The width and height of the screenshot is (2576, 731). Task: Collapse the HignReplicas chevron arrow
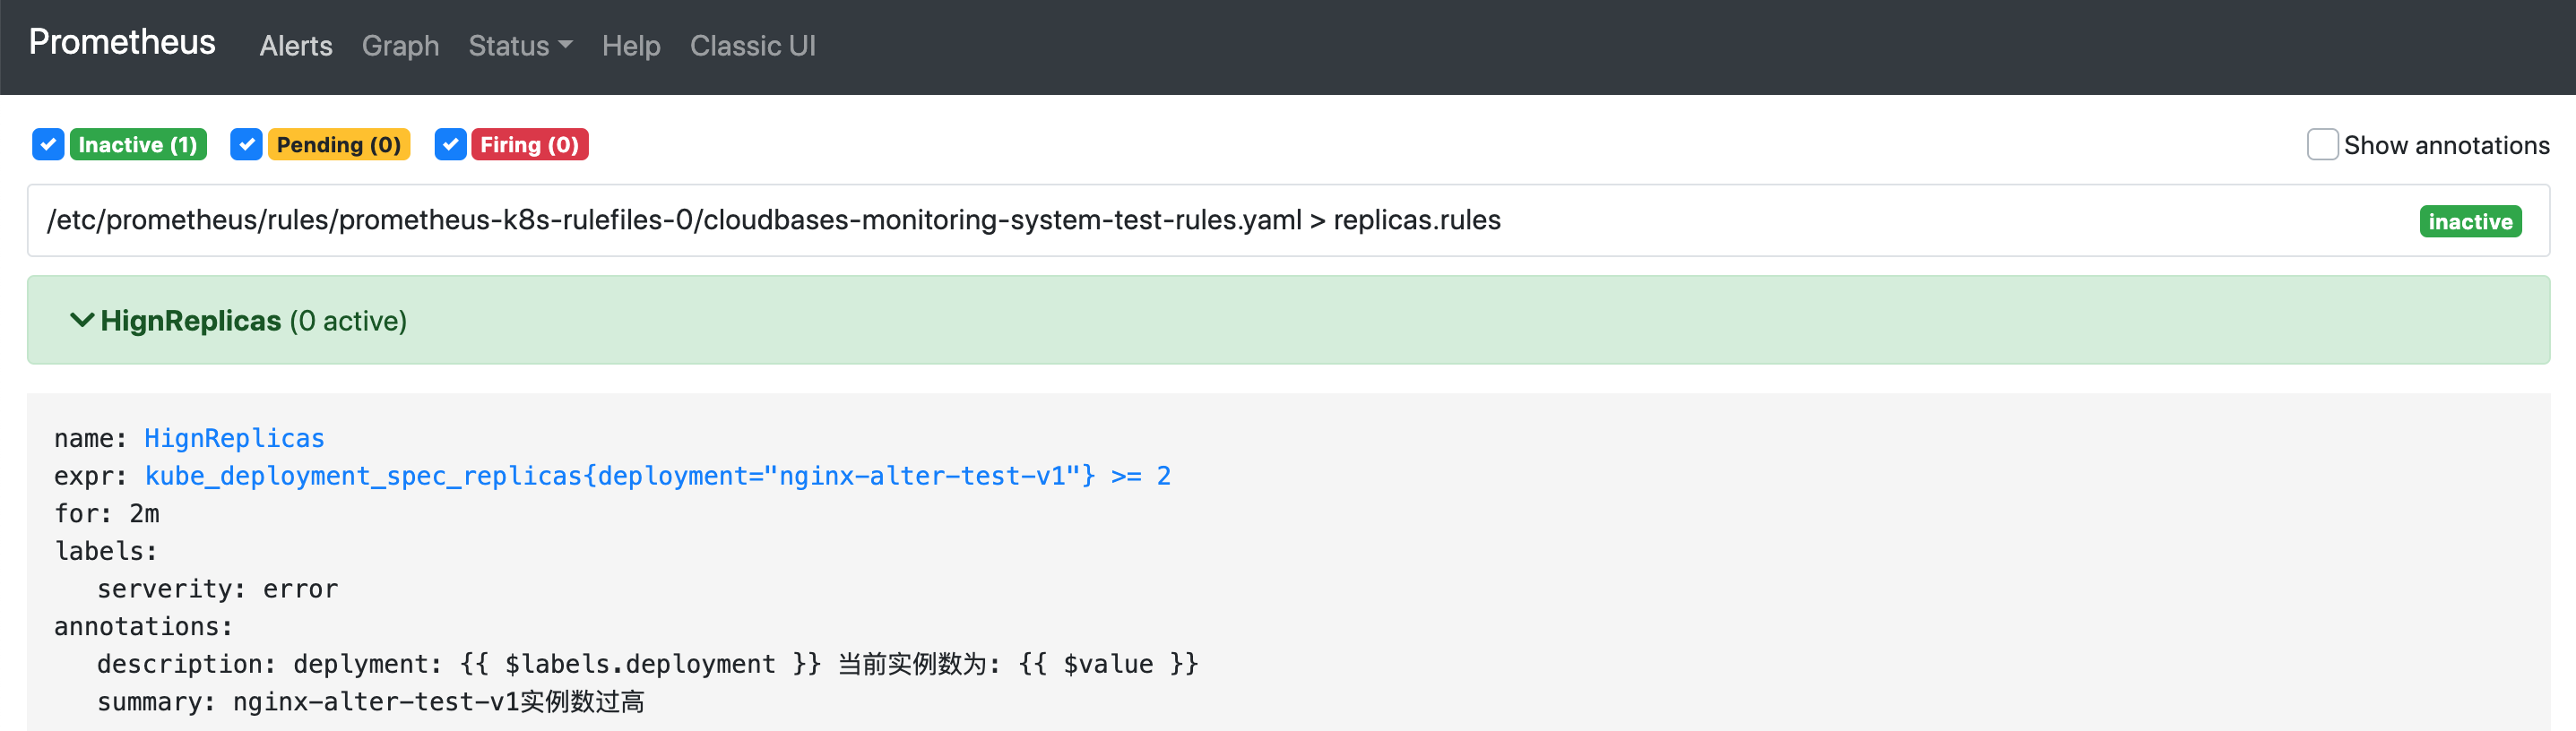click(82, 320)
